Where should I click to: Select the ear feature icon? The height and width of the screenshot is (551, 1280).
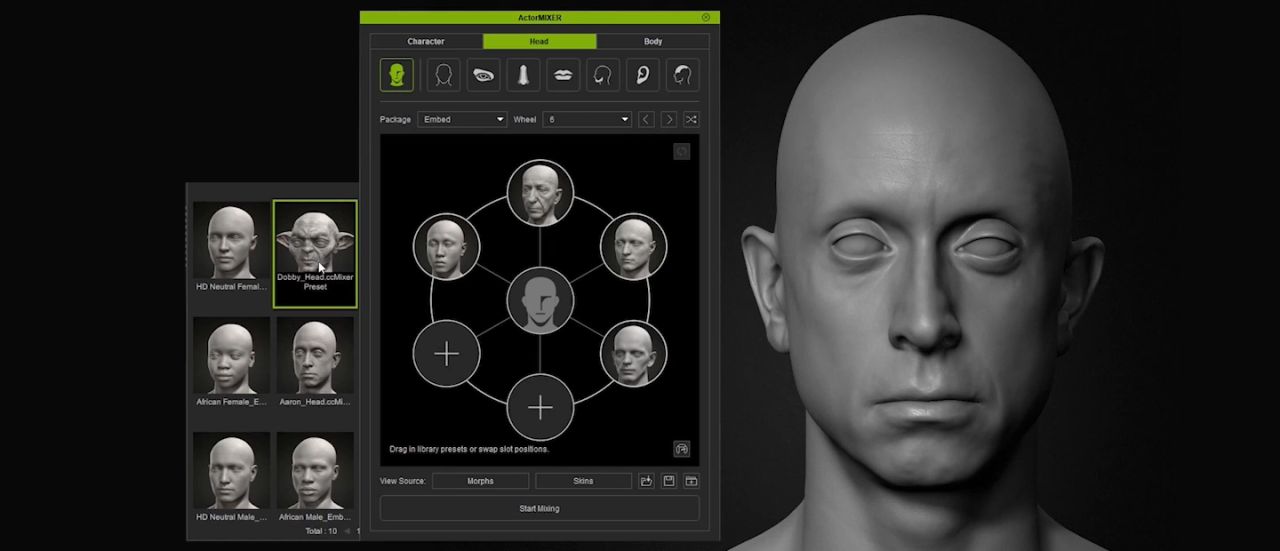click(x=643, y=75)
